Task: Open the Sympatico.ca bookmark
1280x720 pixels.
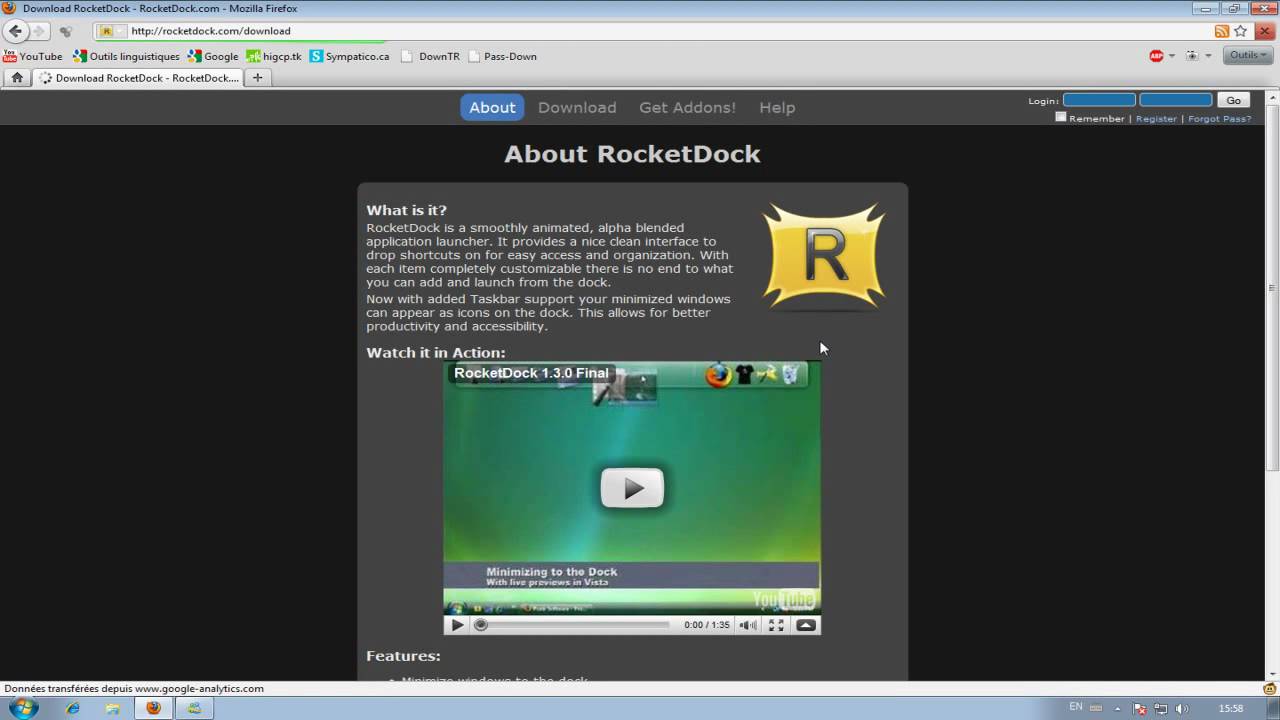Action: pyautogui.click(x=349, y=56)
